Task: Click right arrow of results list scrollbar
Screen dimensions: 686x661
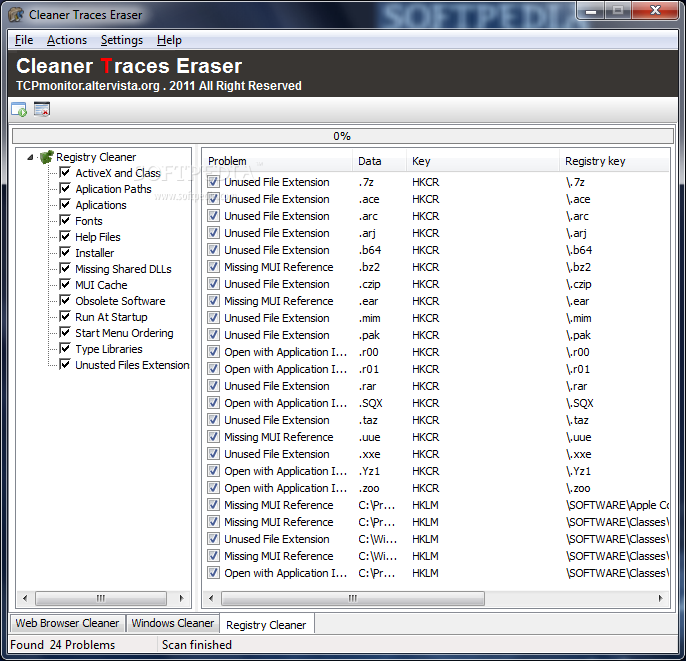Action: (x=660, y=598)
